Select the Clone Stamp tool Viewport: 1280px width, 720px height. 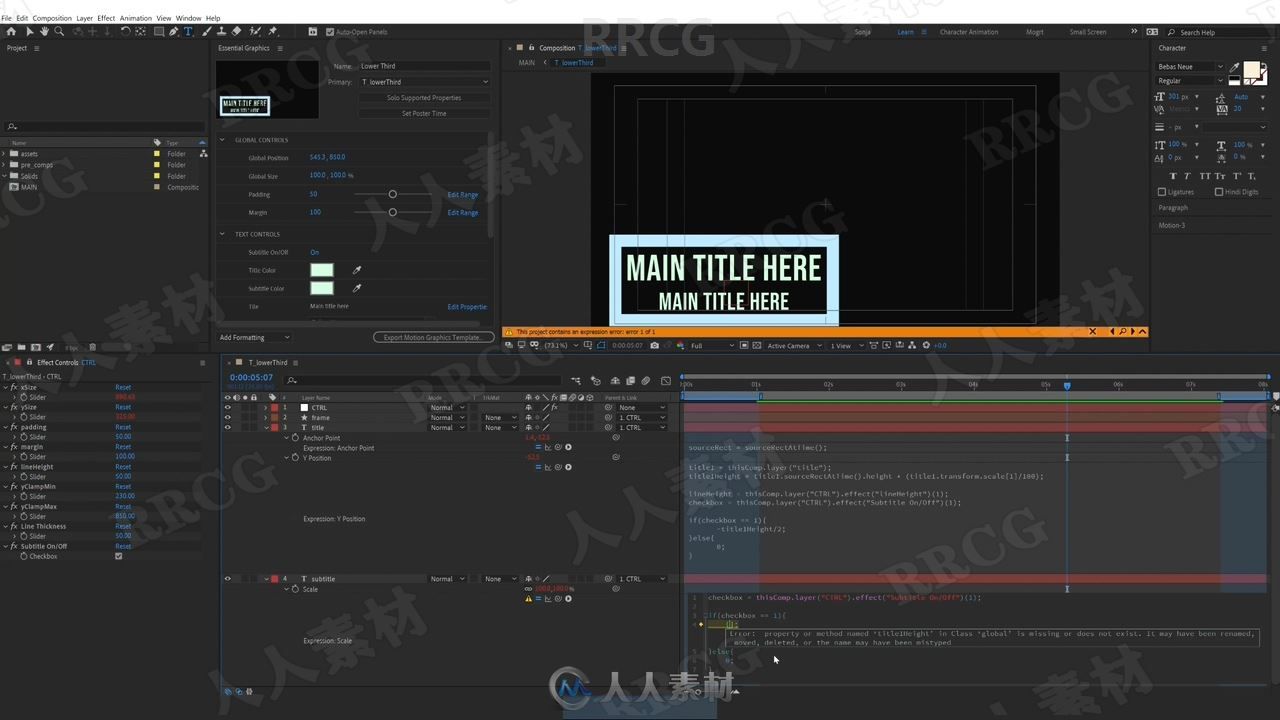221,32
